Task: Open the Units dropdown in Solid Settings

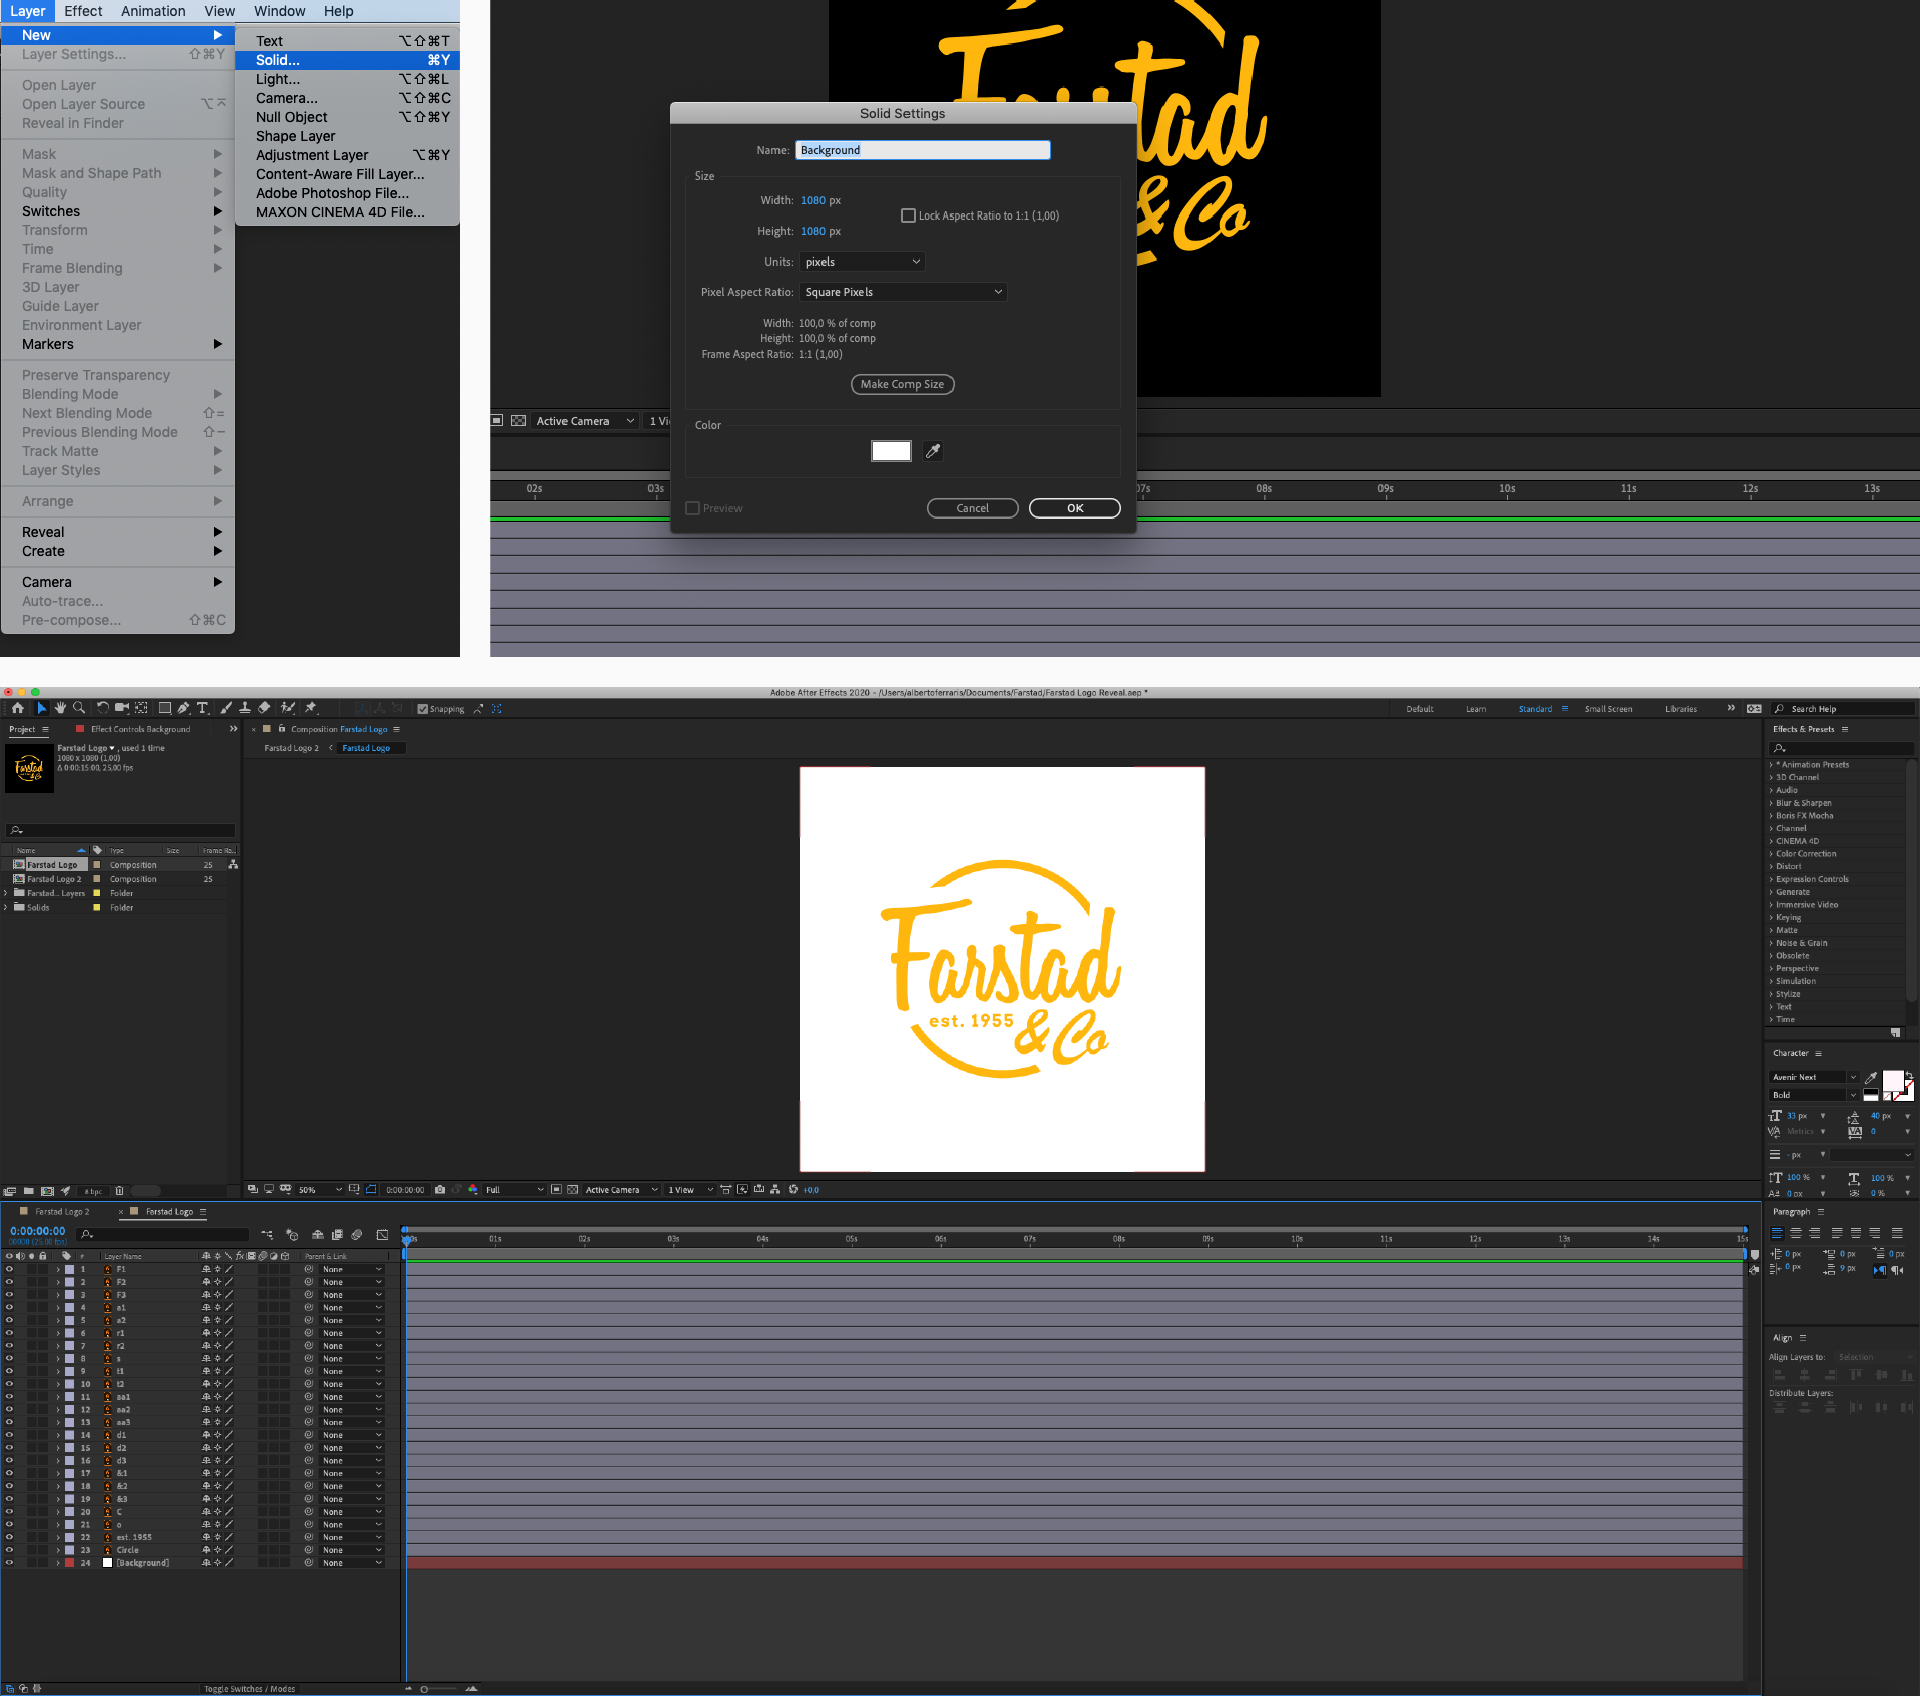Action: pos(862,262)
